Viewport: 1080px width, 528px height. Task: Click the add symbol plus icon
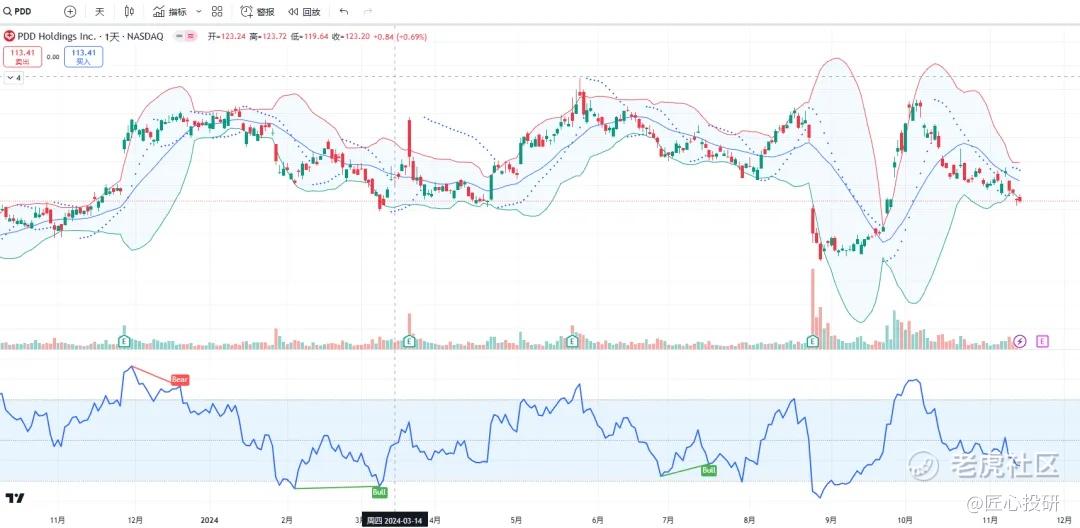[70, 11]
